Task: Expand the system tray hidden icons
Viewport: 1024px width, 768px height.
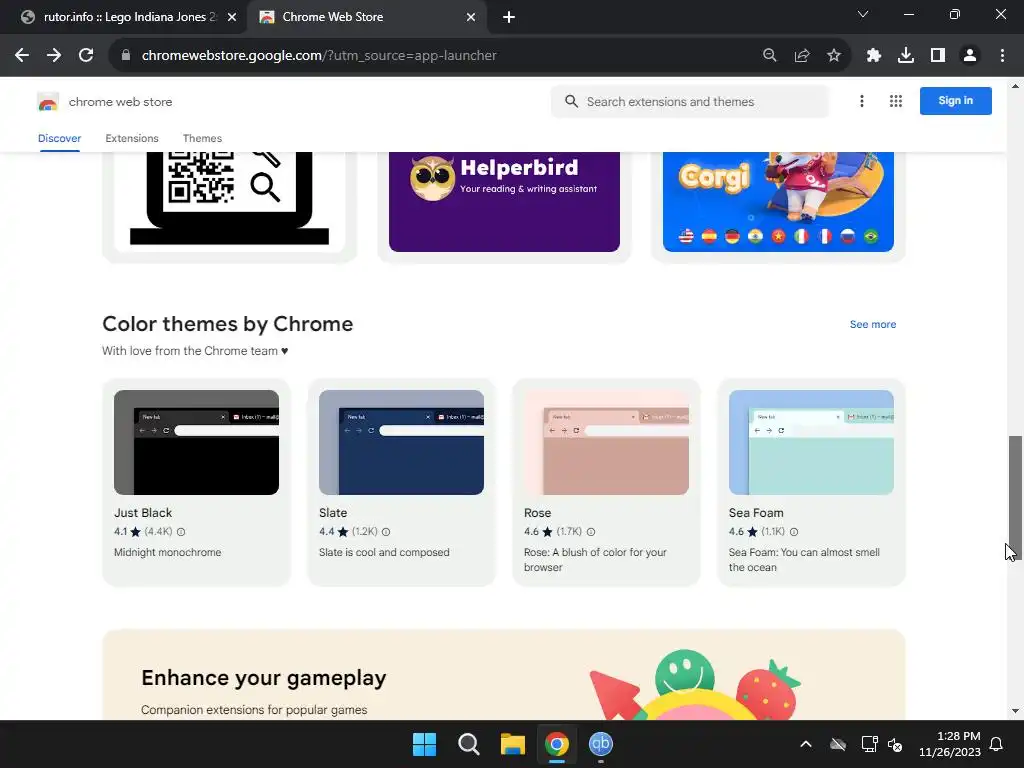Action: coord(806,744)
